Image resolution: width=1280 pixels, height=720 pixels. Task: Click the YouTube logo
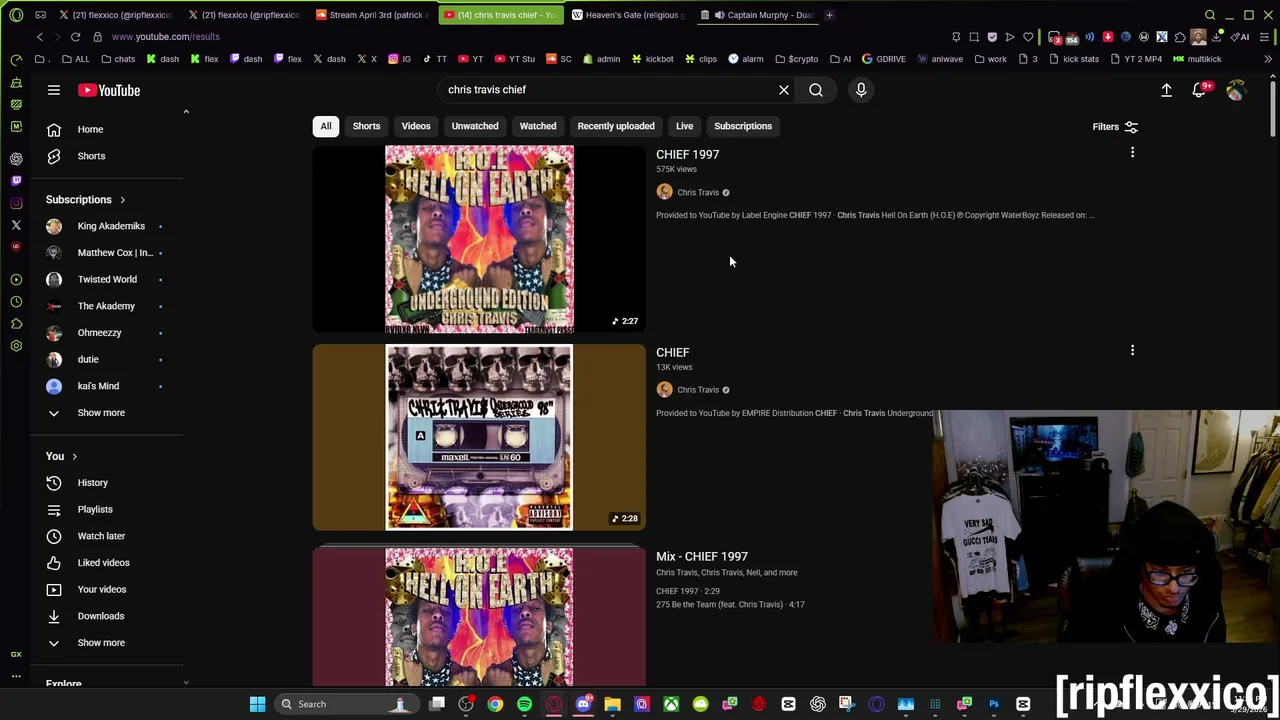click(x=109, y=90)
